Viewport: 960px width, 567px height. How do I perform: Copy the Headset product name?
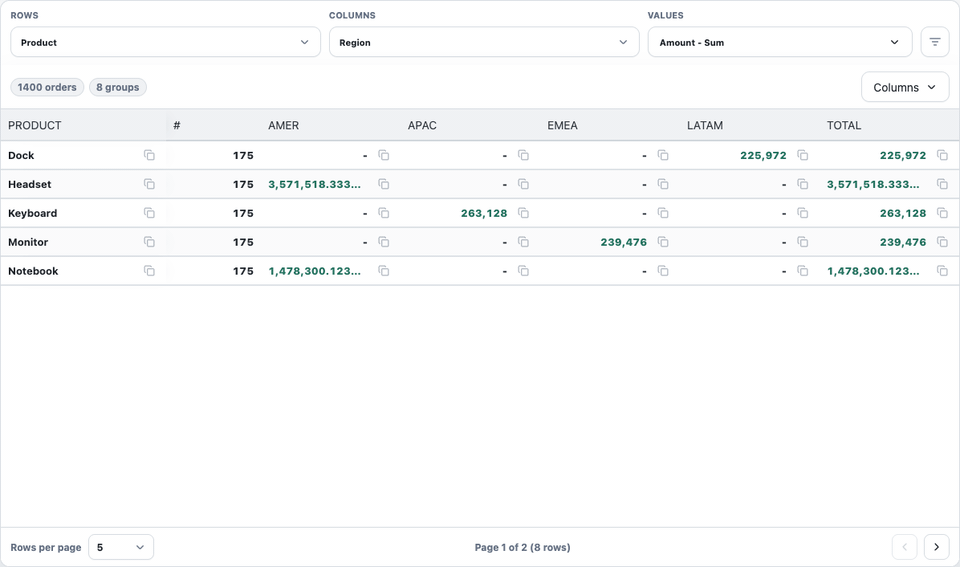149,184
